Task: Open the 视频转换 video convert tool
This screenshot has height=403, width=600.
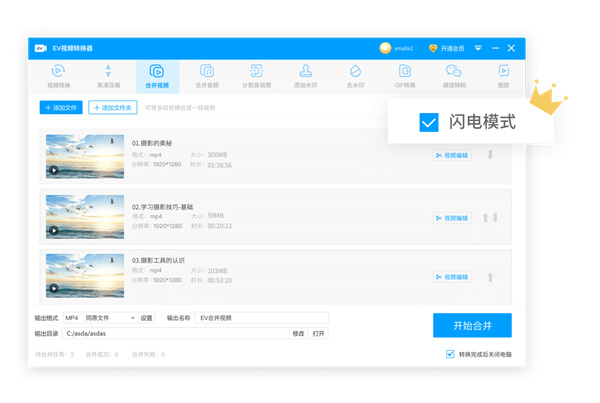Action: pyautogui.click(x=58, y=77)
